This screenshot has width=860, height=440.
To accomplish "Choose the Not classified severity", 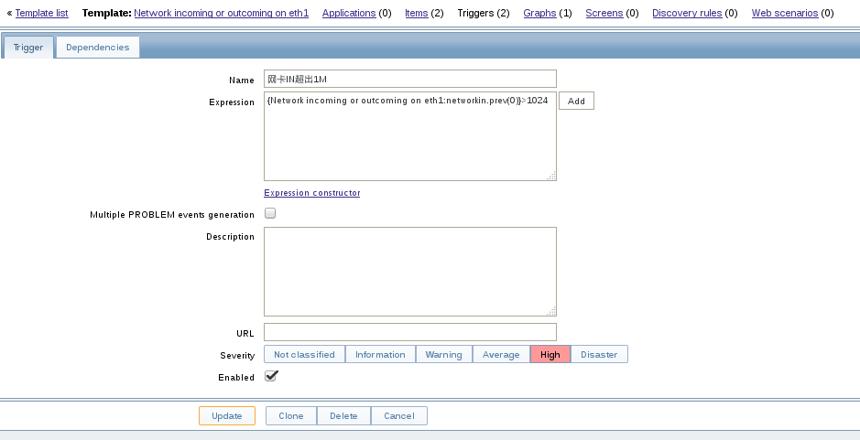I will [304, 354].
